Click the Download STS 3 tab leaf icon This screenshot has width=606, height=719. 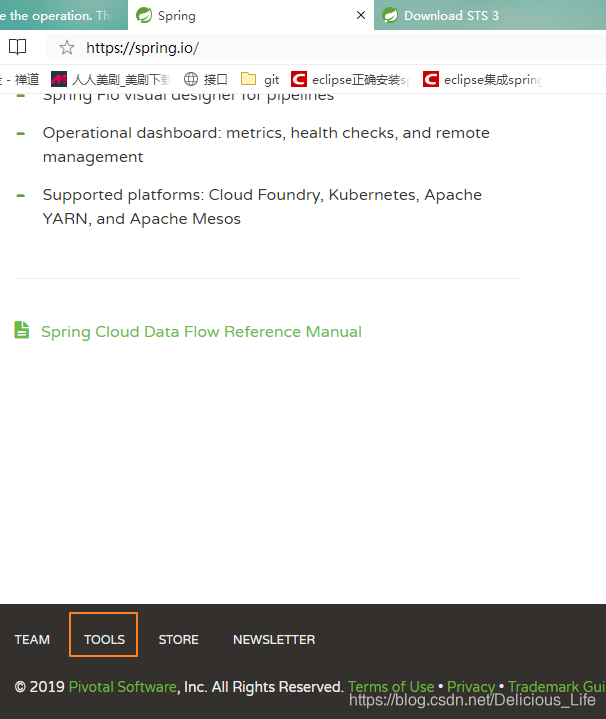point(390,15)
